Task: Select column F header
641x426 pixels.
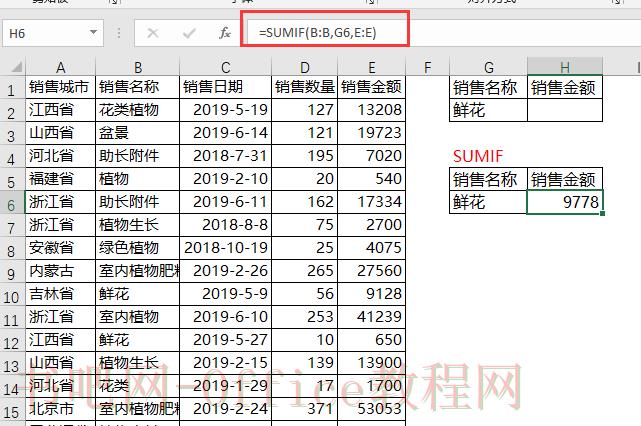Action: point(427,67)
